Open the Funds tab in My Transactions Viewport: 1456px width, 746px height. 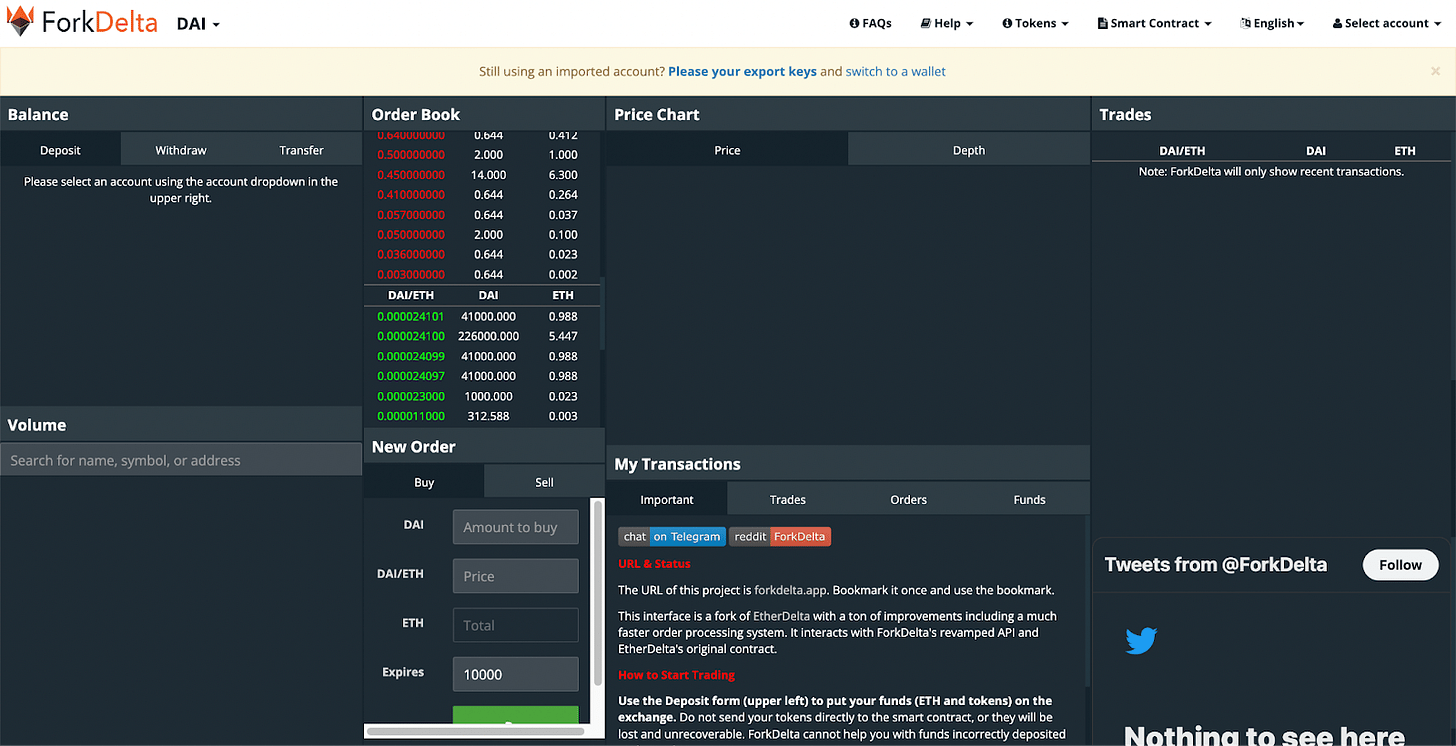[x=1029, y=499]
